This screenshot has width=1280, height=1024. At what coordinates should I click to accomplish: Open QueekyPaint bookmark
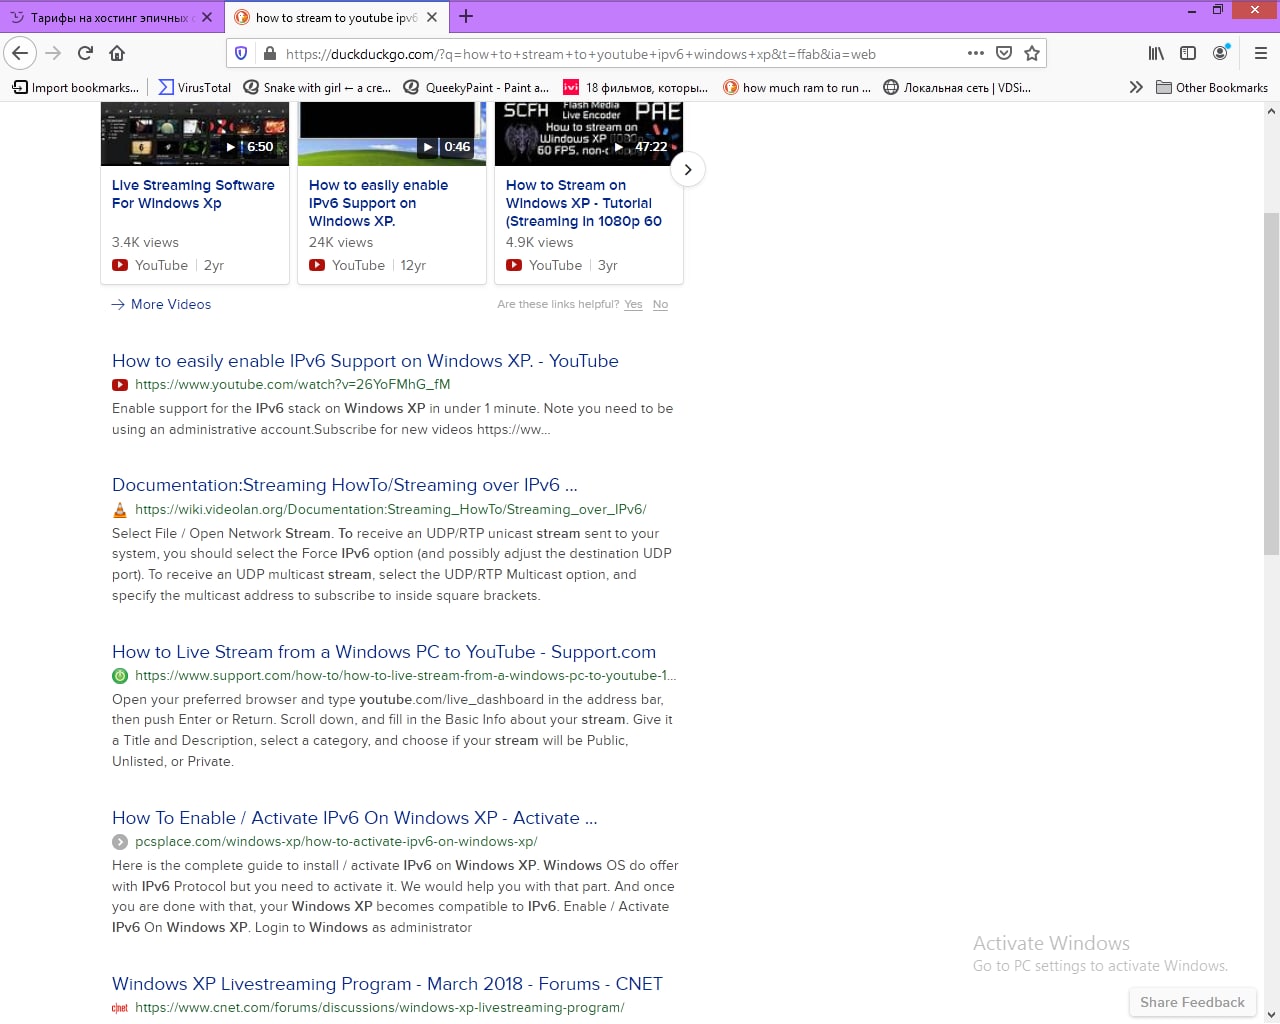click(x=477, y=87)
